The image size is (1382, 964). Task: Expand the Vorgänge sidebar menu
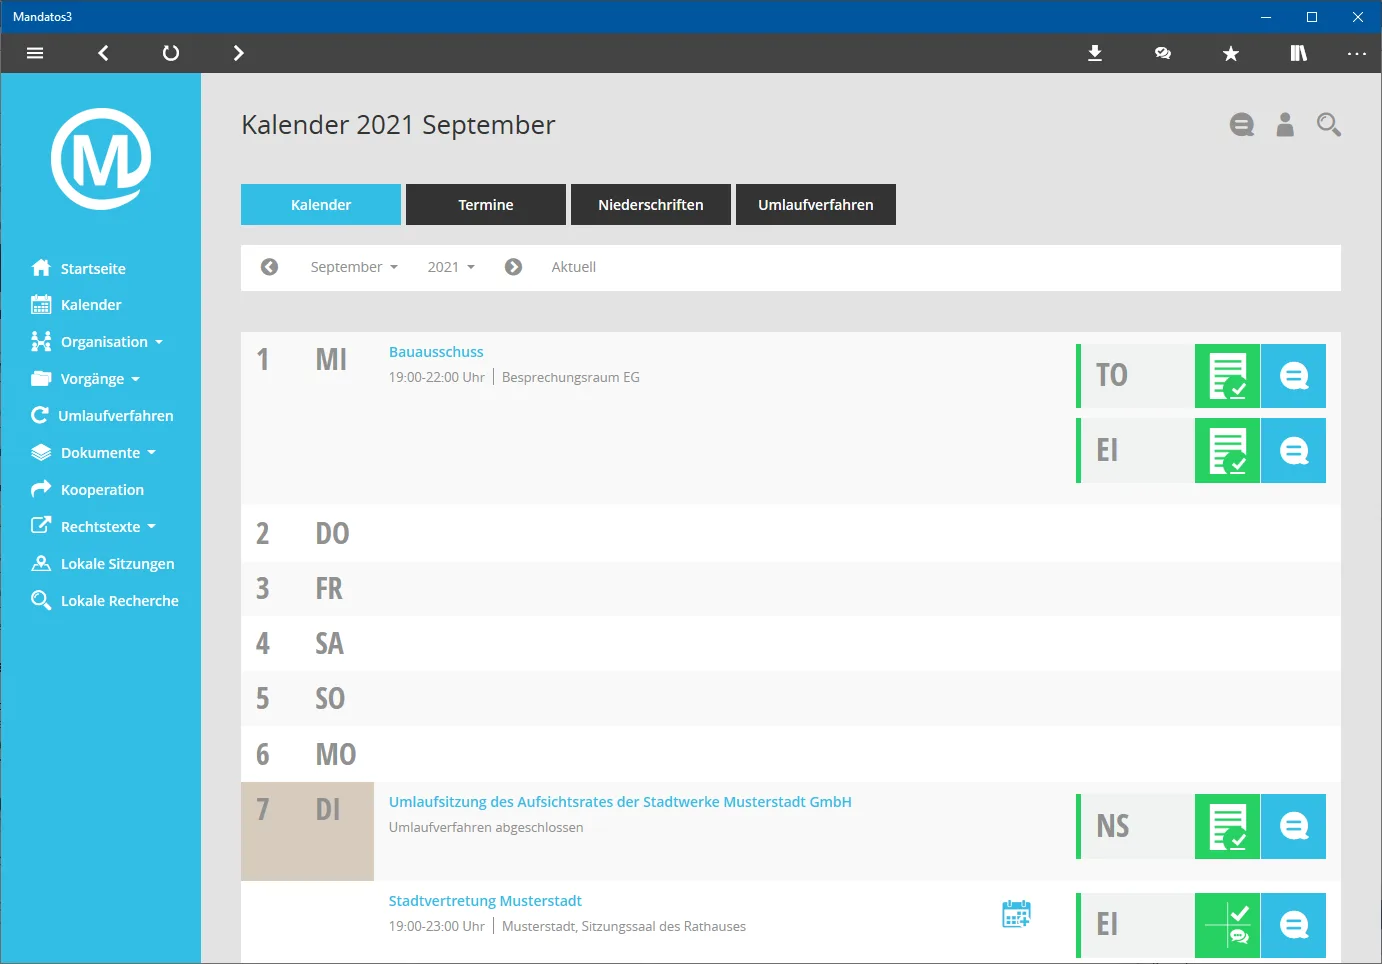[x=85, y=379]
